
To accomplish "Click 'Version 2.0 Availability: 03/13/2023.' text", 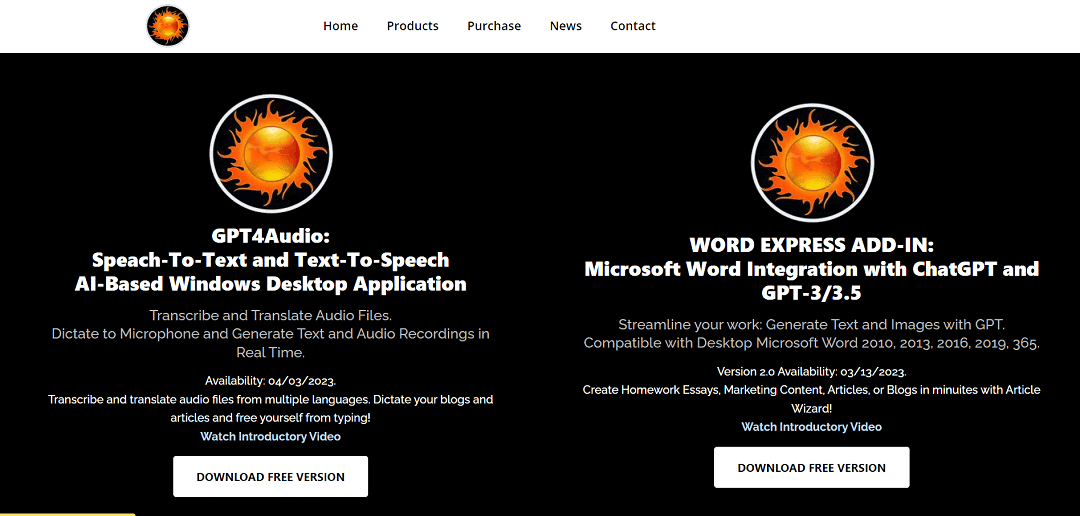I will click(811, 371).
